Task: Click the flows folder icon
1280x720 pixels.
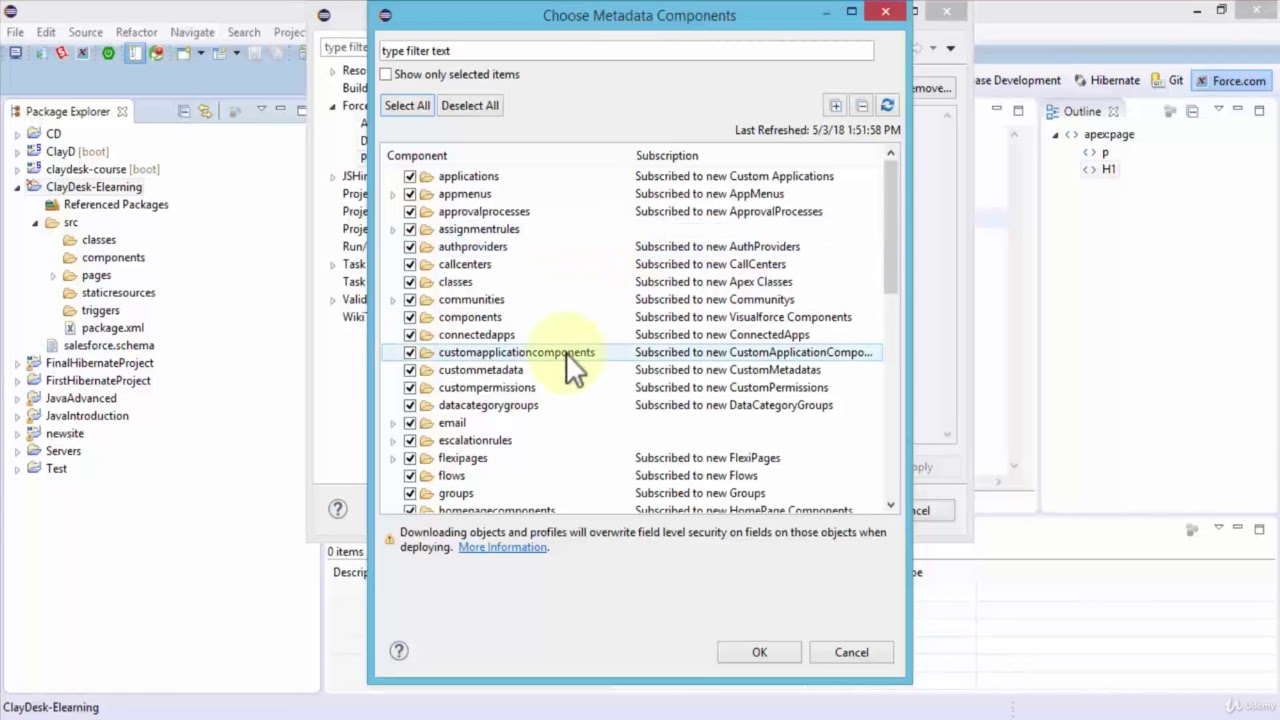Action: click(427, 475)
